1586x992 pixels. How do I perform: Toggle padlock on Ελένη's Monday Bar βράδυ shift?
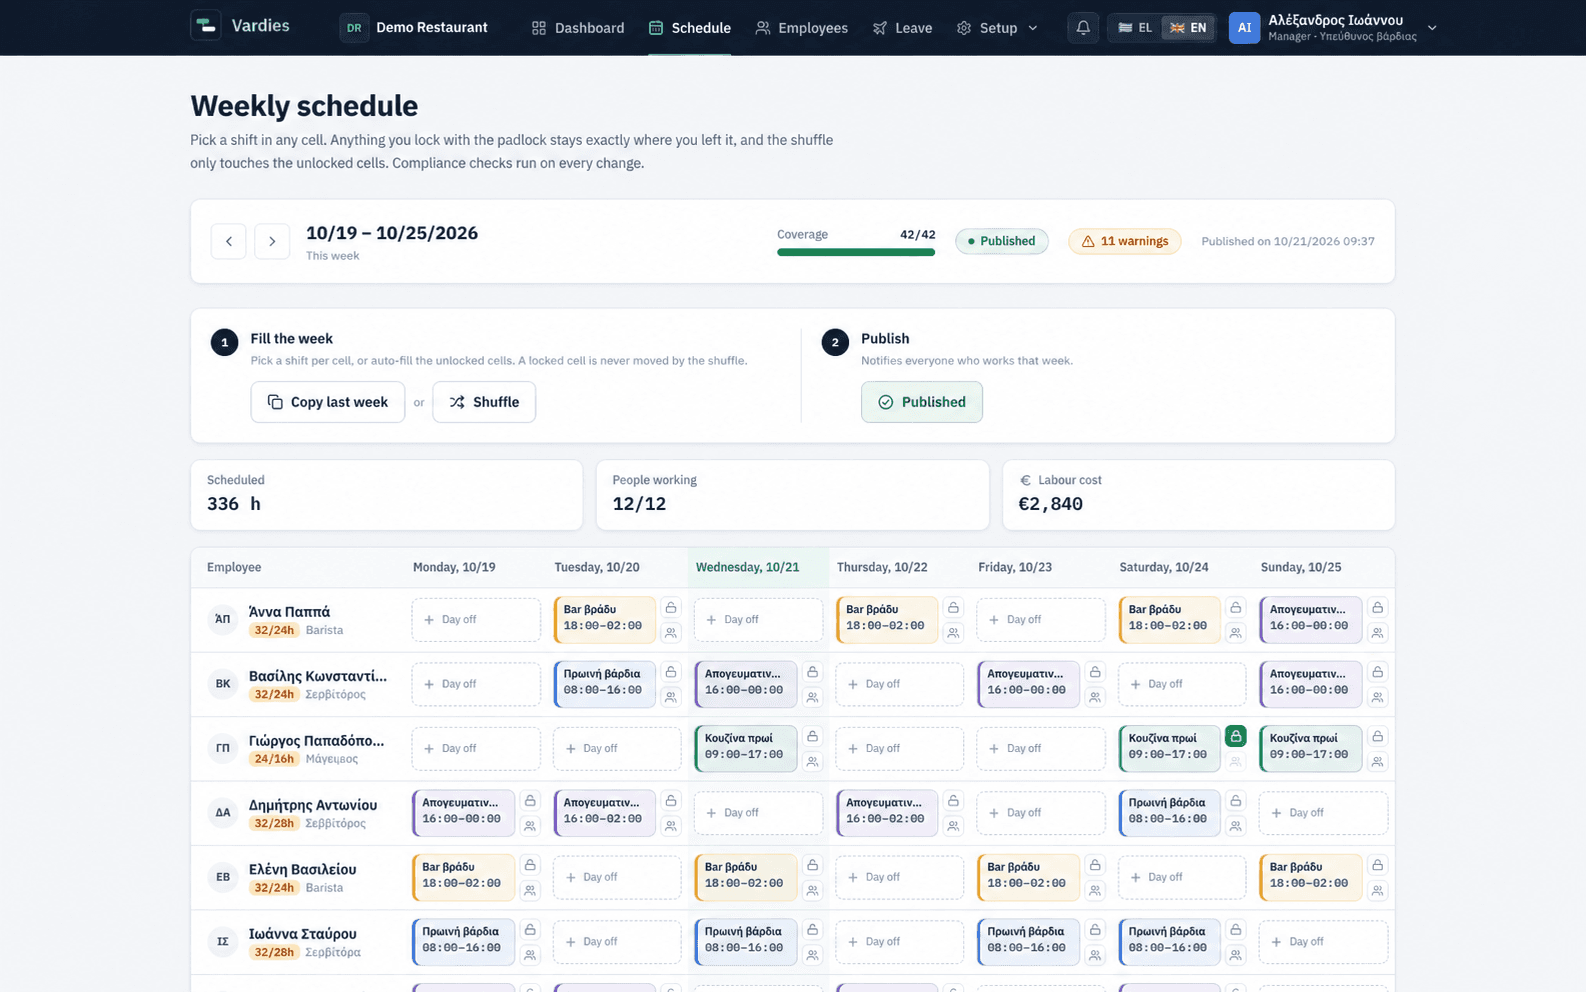pyautogui.click(x=530, y=865)
